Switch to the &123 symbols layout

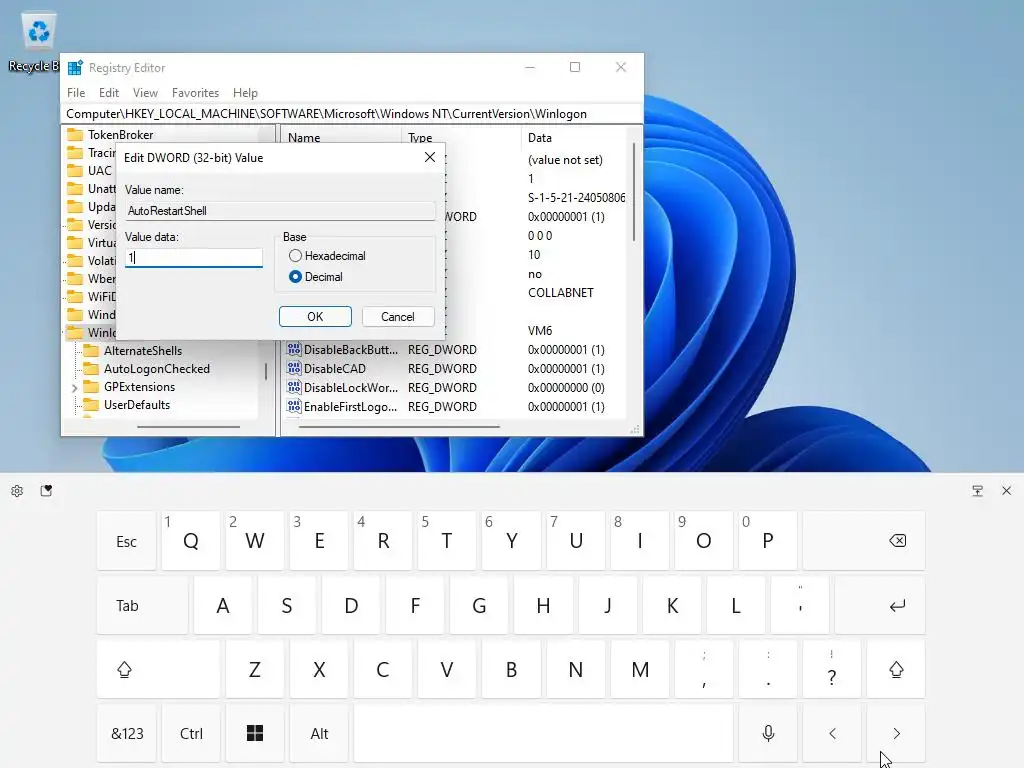click(127, 733)
